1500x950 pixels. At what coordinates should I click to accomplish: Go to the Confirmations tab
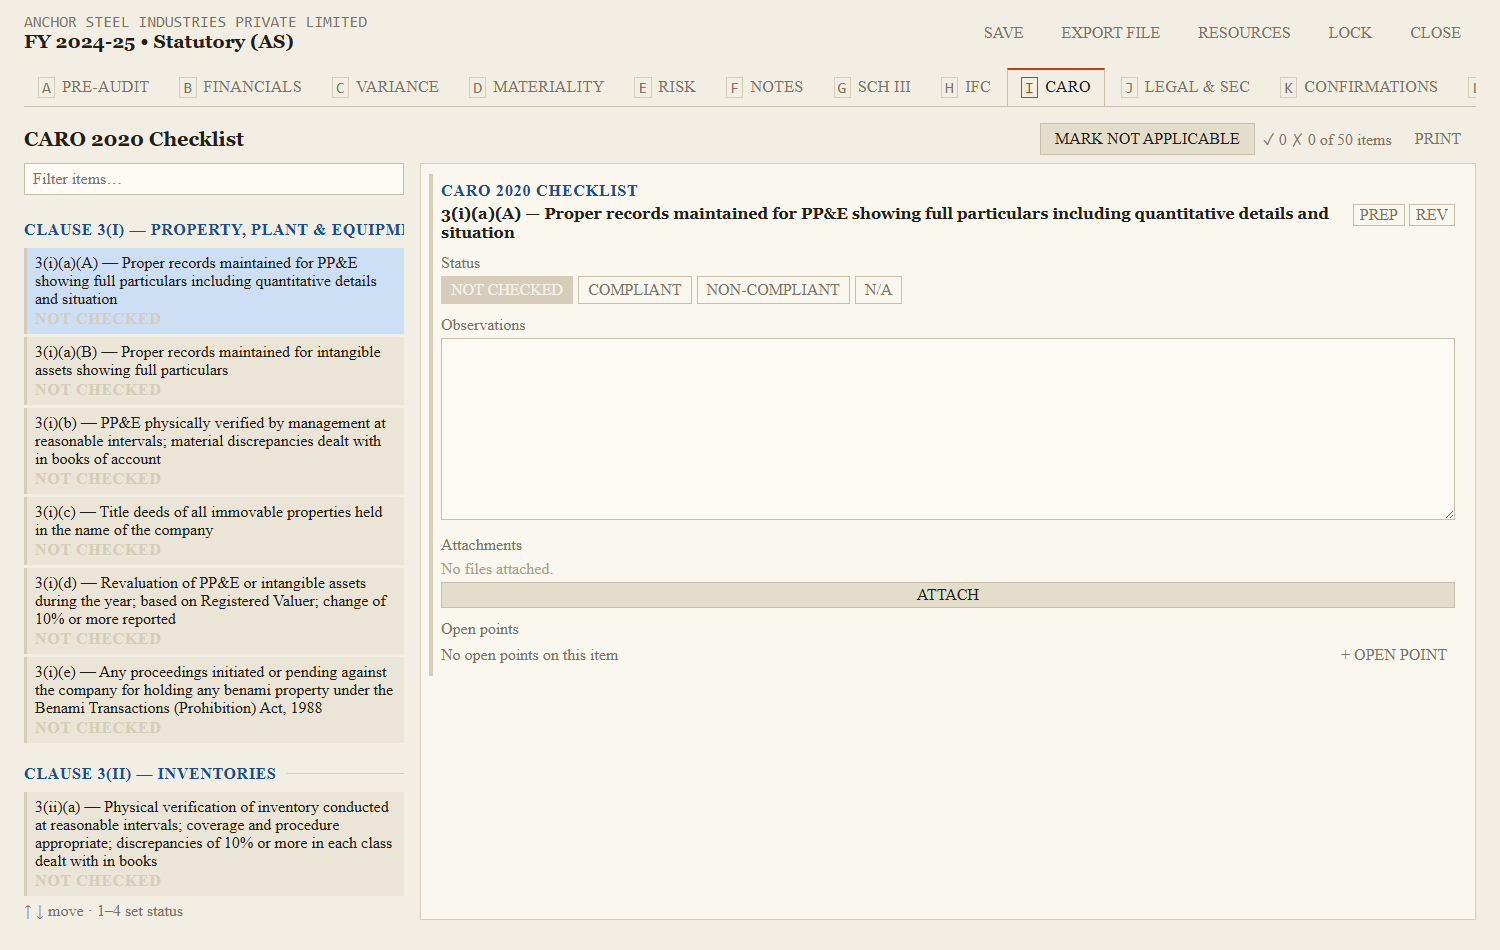pyautogui.click(x=1359, y=87)
